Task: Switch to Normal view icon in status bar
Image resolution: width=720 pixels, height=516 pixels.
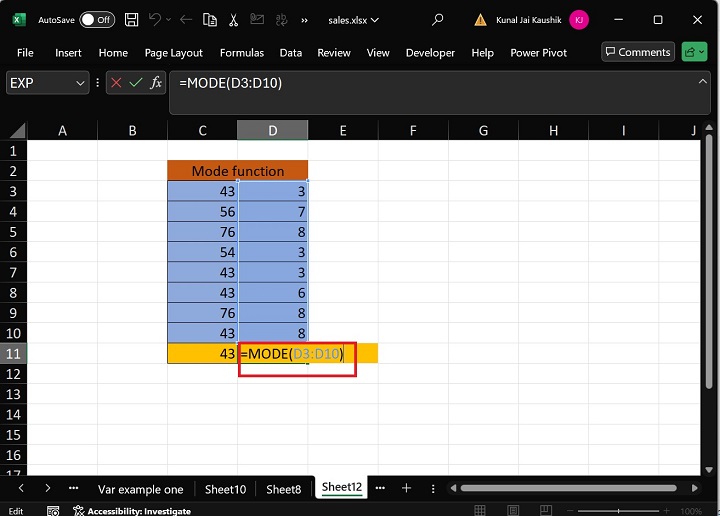Action: (x=480, y=510)
